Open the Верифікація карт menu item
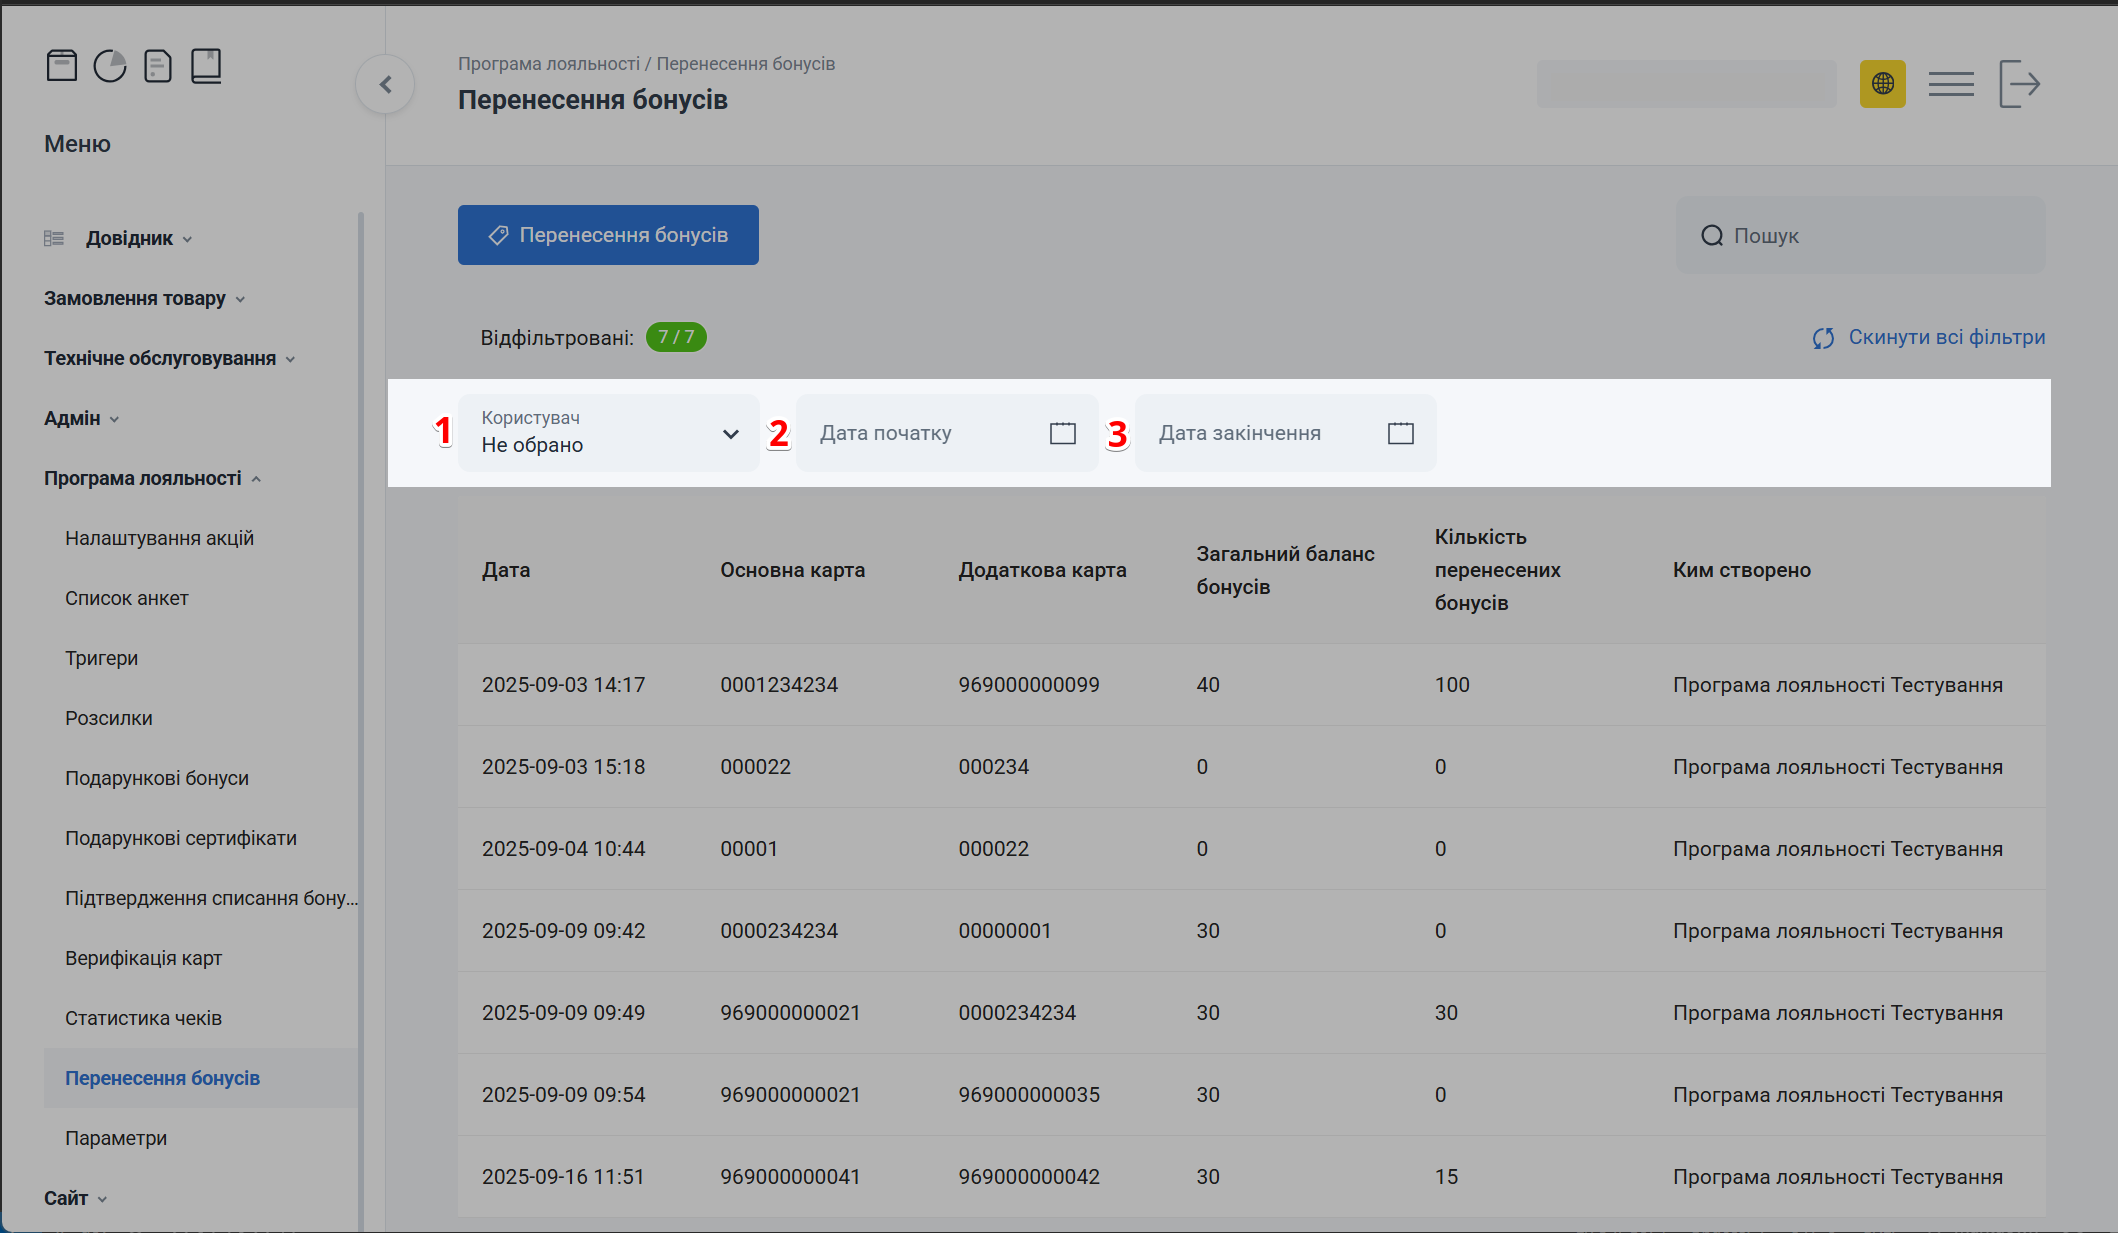Image resolution: width=2118 pixels, height=1233 pixels. point(143,958)
